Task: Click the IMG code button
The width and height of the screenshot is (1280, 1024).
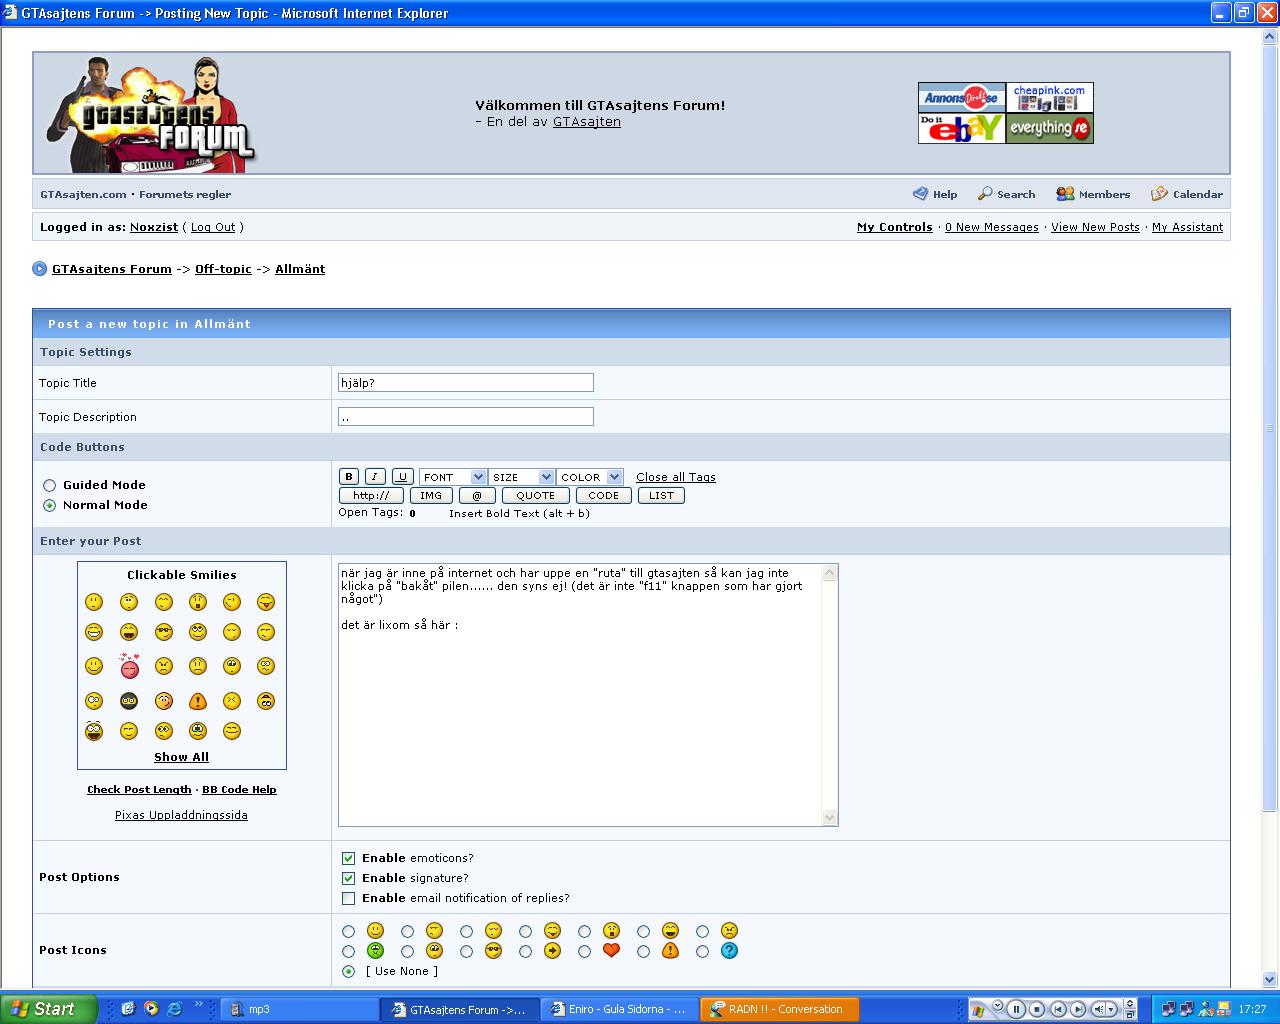Action: [x=431, y=495]
